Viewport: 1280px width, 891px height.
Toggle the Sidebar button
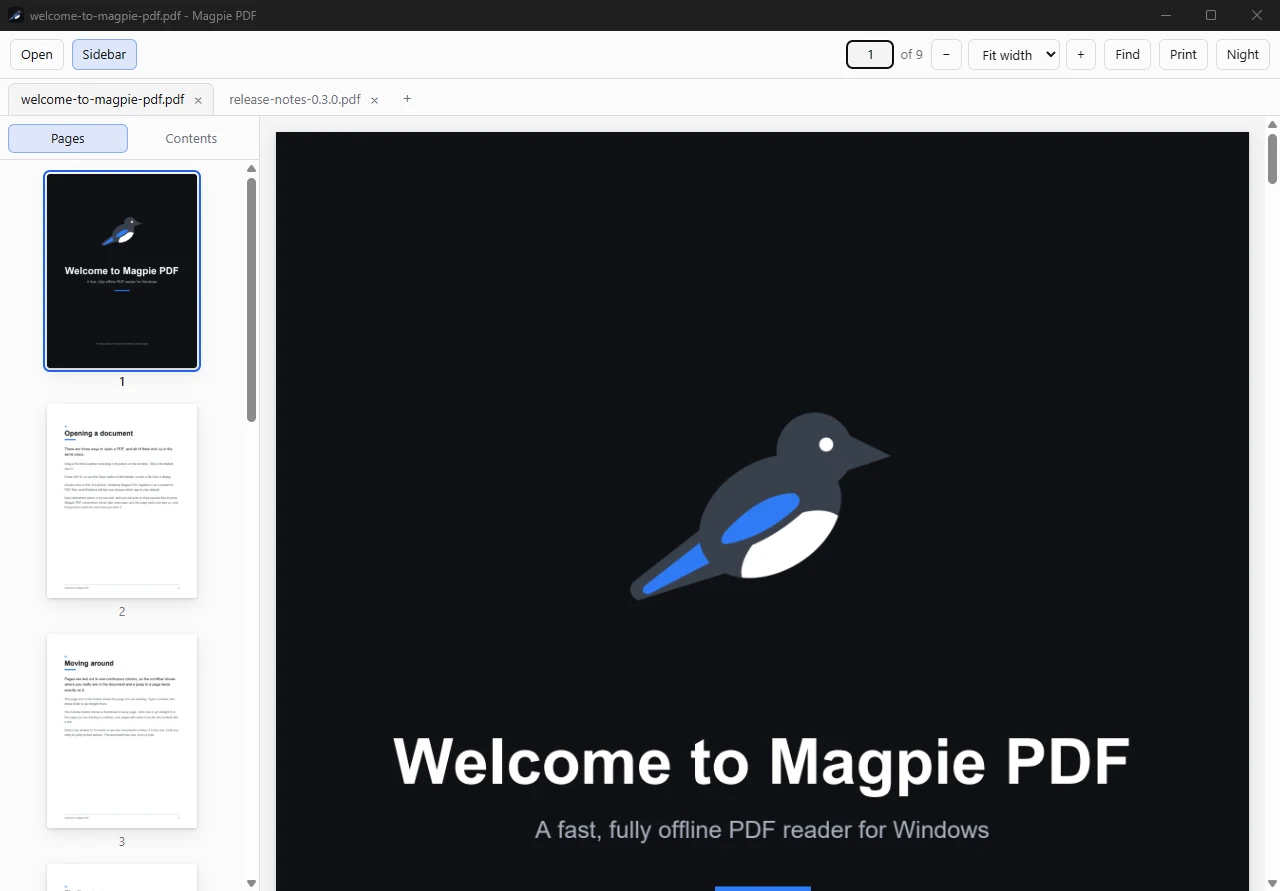(104, 55)
